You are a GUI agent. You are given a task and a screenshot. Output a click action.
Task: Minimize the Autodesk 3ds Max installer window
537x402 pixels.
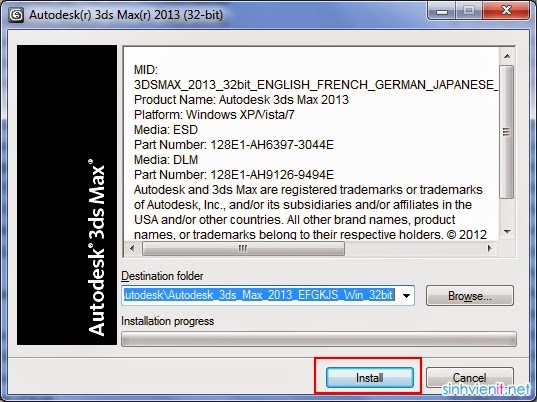coord(442,12)
